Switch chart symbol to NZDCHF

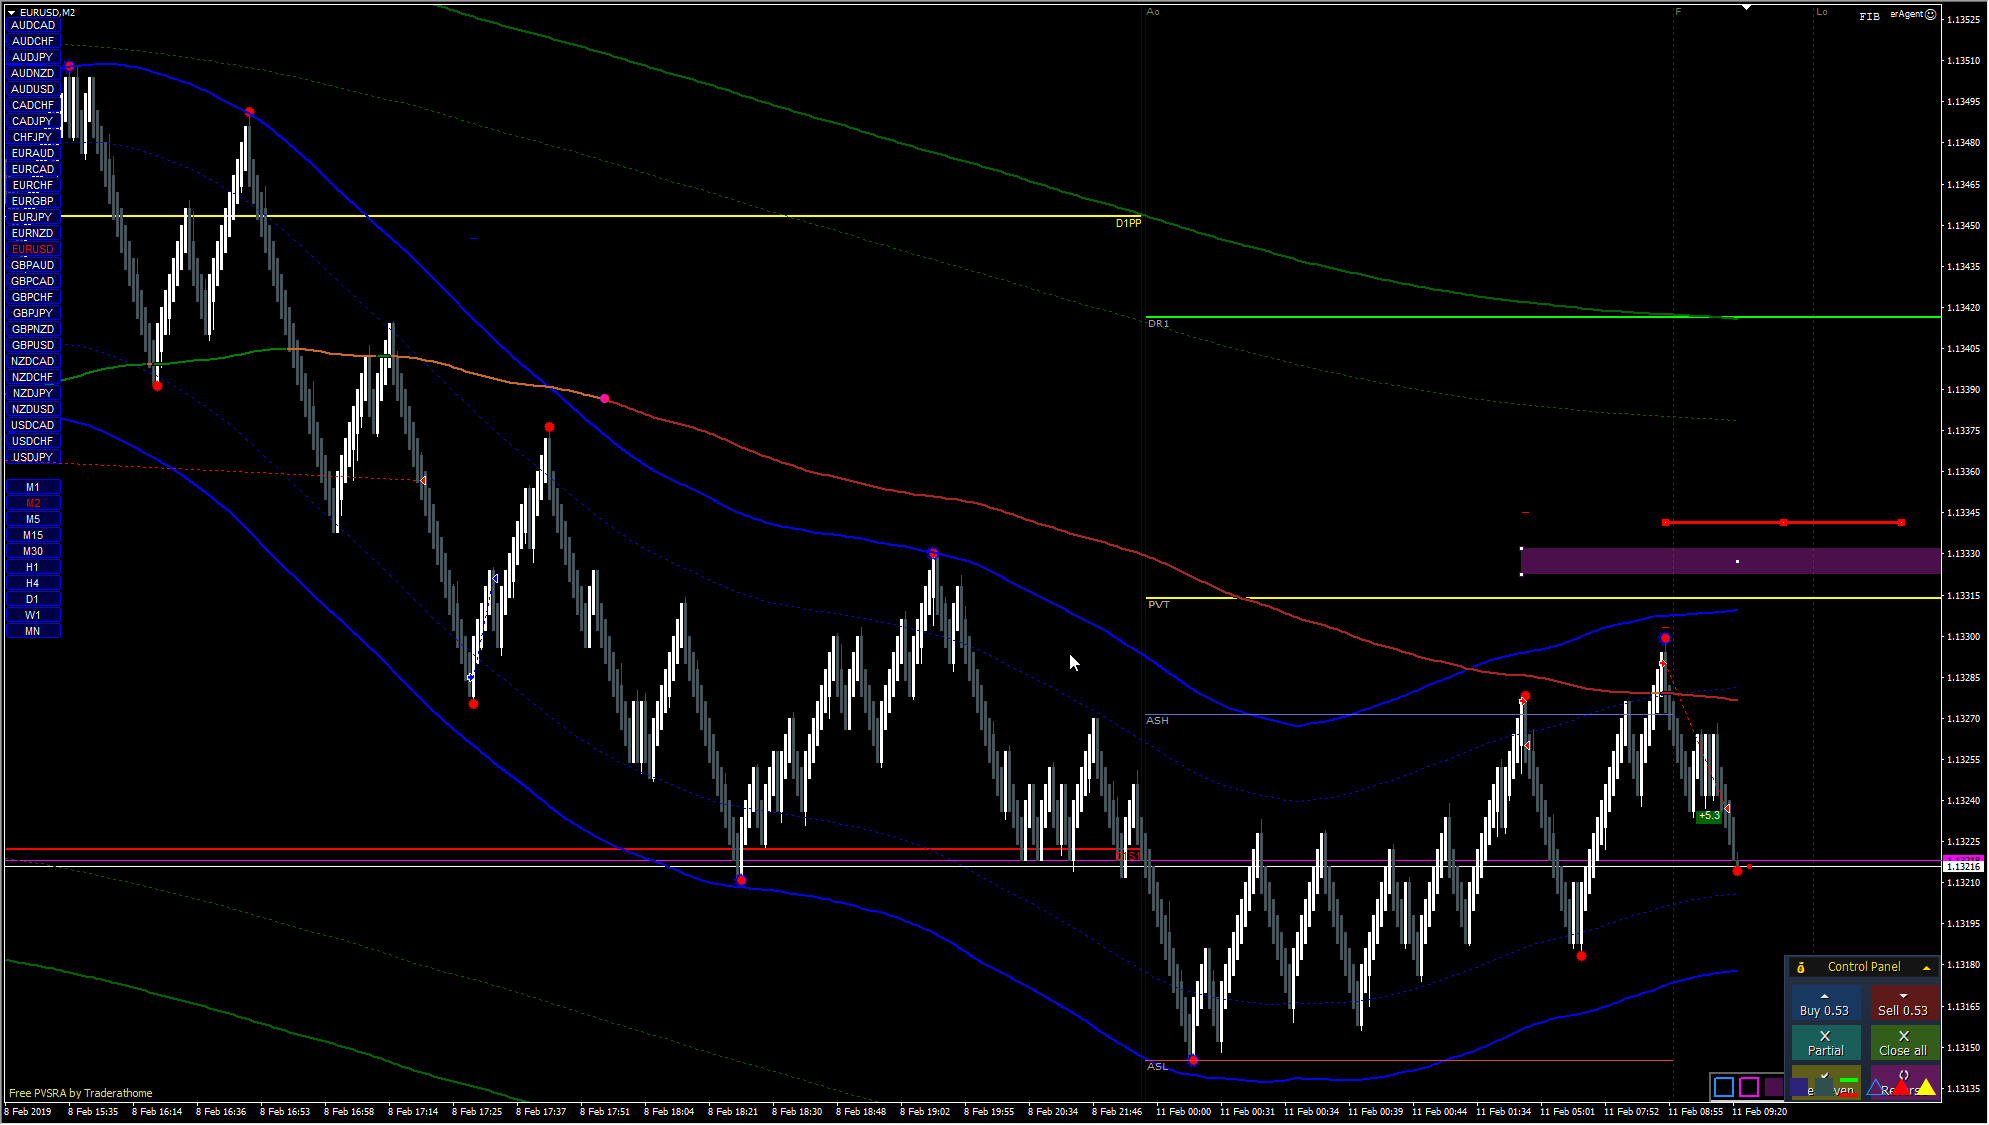tap(33, 377)
